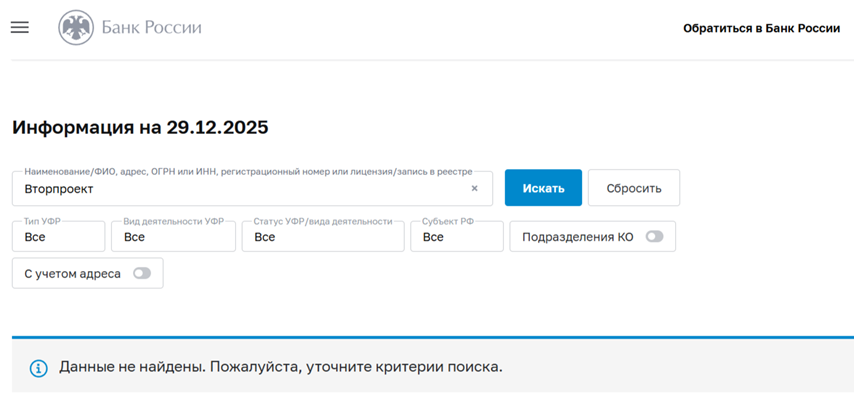Open the 'Вид деятельности УФР' dropdown

click(173, 237)
